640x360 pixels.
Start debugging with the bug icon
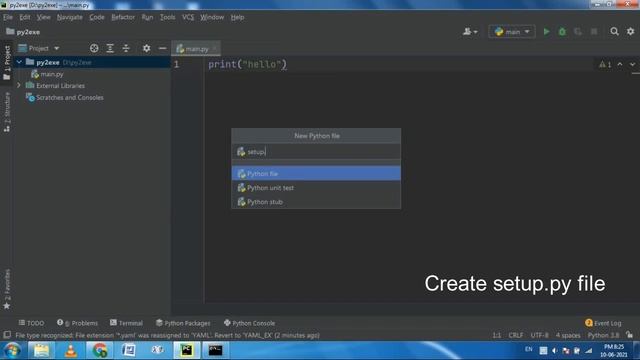[562, 32]
